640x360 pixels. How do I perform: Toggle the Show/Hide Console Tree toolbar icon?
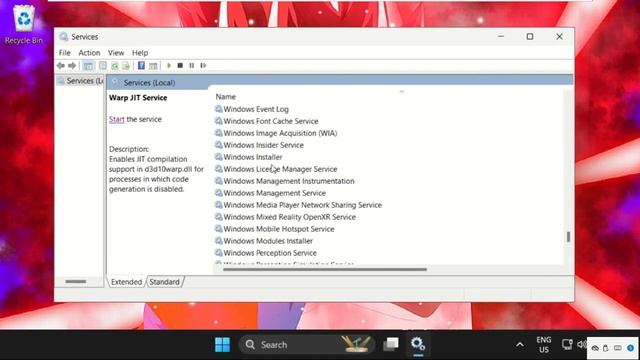pos(88,66)
